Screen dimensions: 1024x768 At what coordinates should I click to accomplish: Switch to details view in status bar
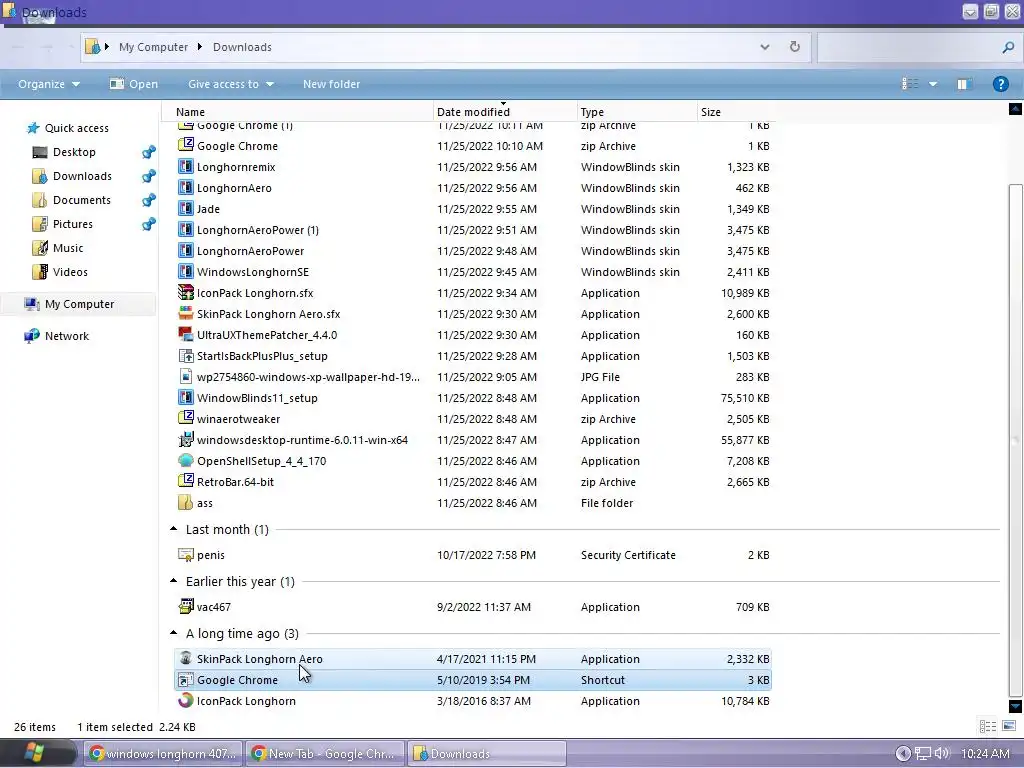click(987, 726)
